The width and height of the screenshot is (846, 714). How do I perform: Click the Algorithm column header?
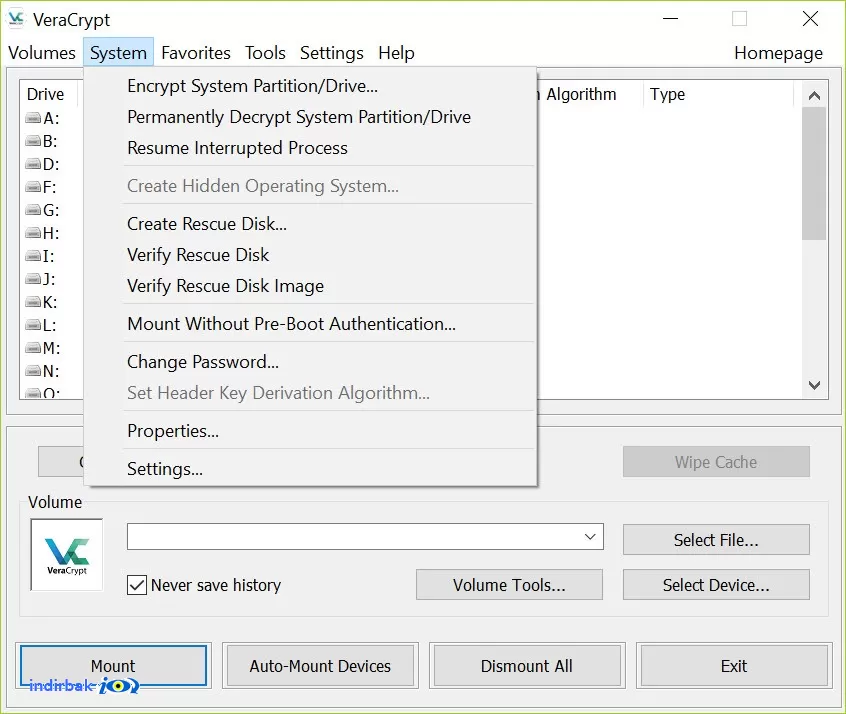click(581, 94)
